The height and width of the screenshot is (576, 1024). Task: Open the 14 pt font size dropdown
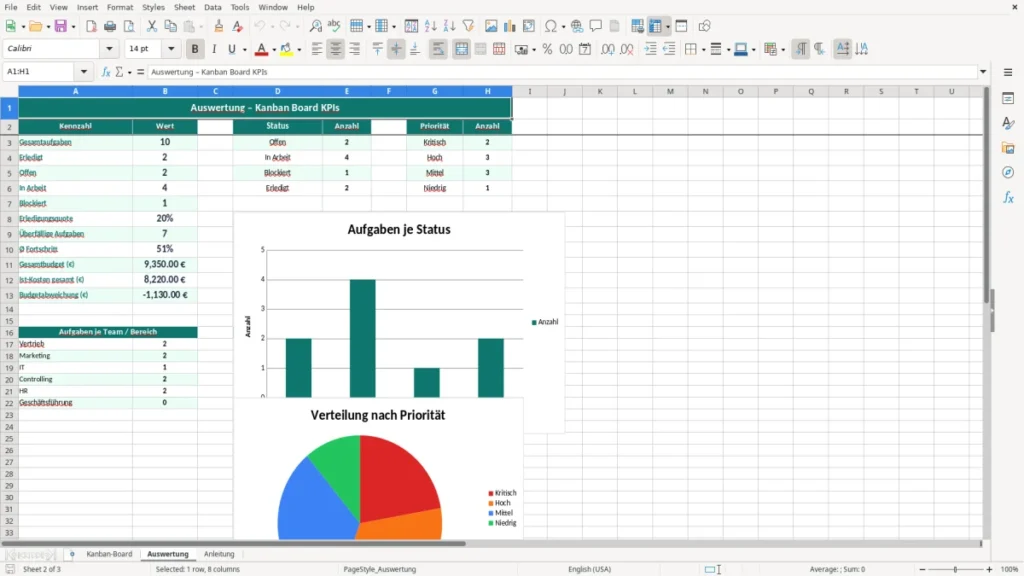point(171,49)
